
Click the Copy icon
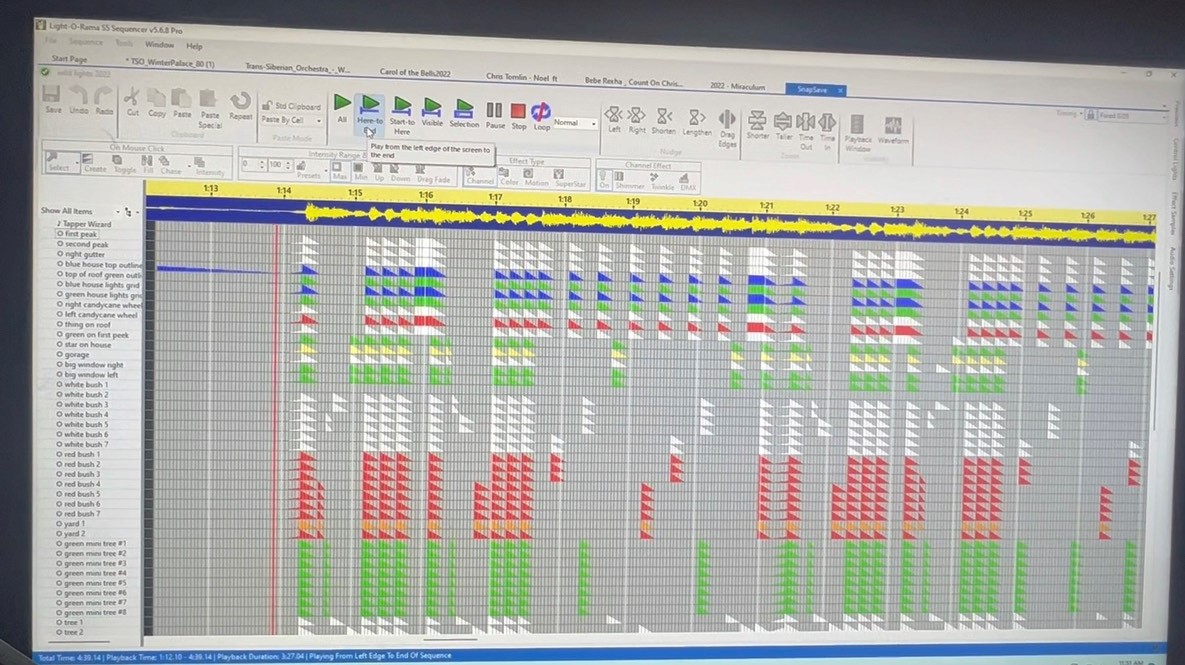[156, 101]
